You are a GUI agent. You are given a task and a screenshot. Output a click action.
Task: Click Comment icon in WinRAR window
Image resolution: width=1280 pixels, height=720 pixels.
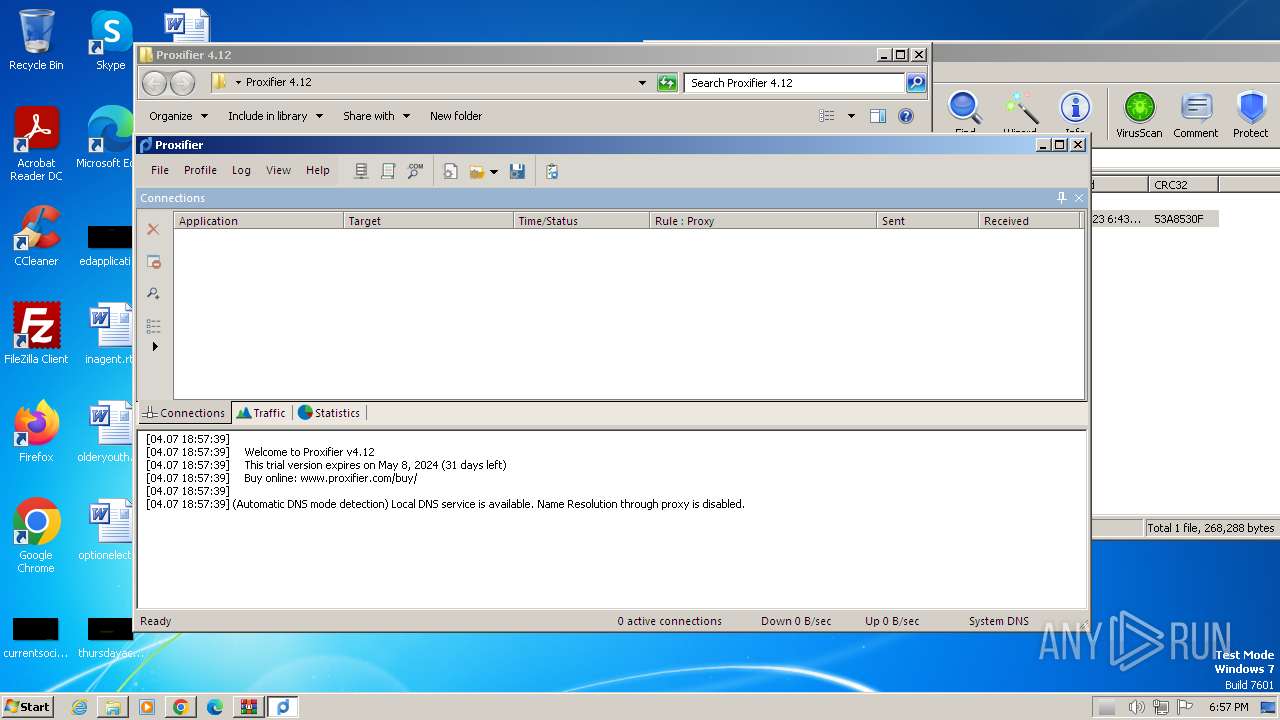[1195, 114]
